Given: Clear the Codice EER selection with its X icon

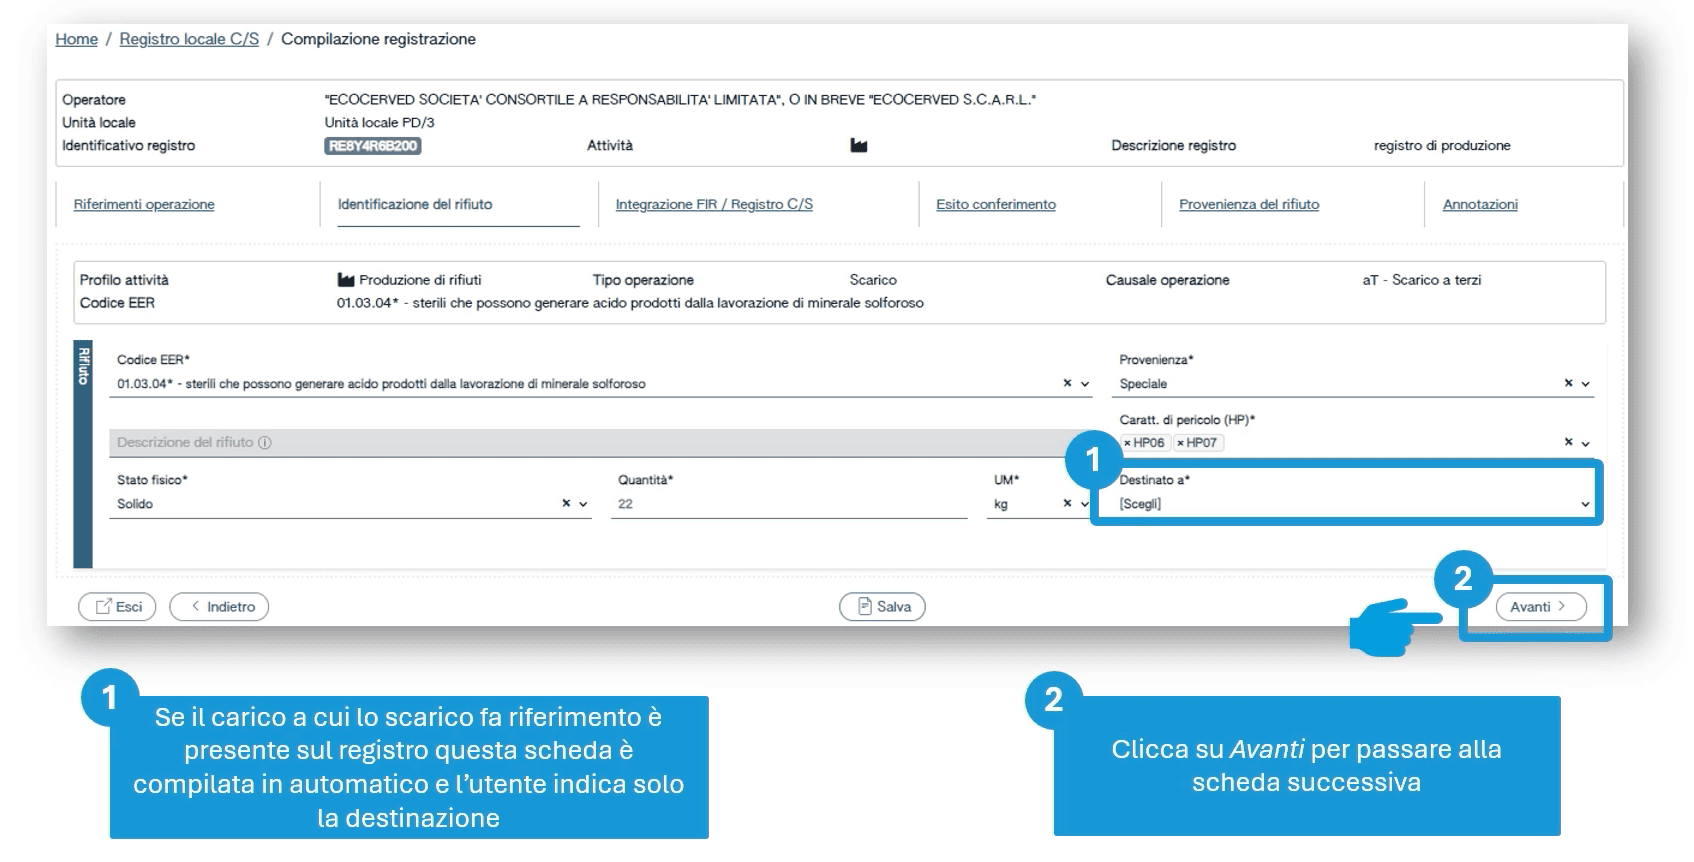Looking at the screenshot, I should pos(1067,383).
